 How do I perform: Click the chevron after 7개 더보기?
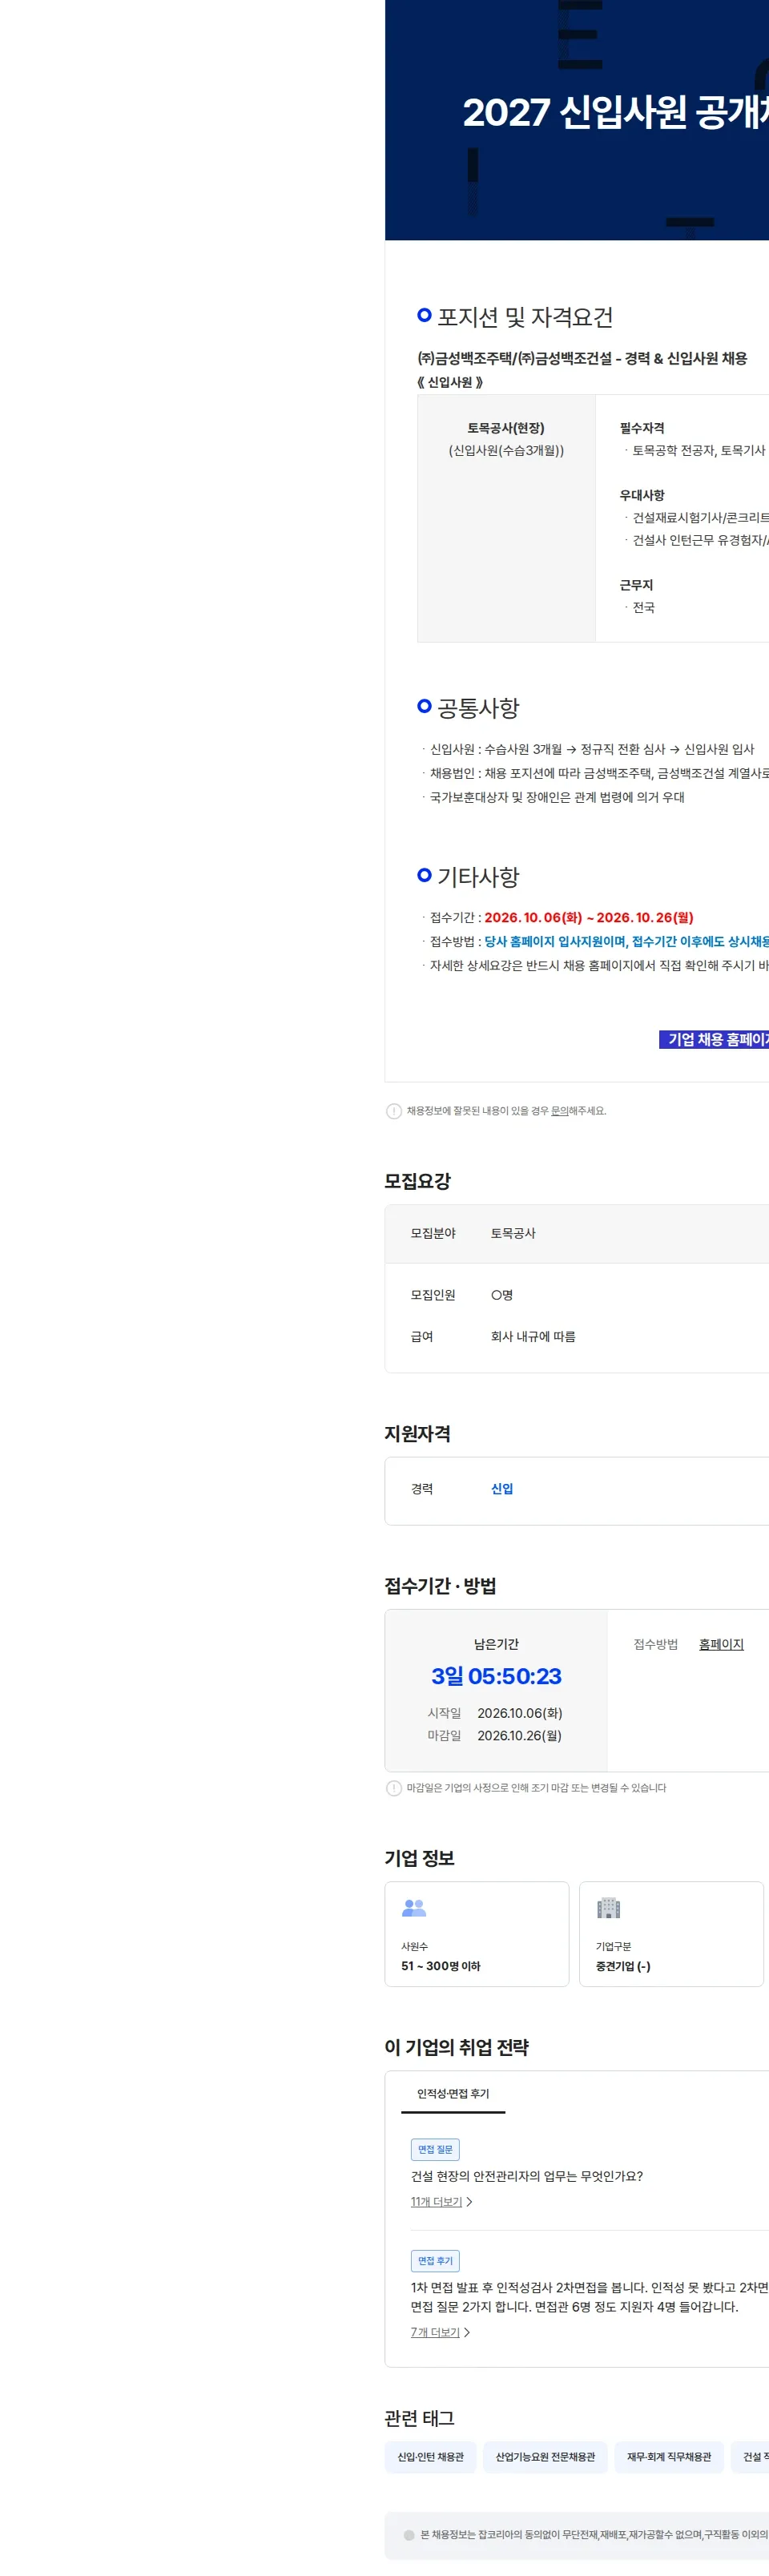point(467,2332)
